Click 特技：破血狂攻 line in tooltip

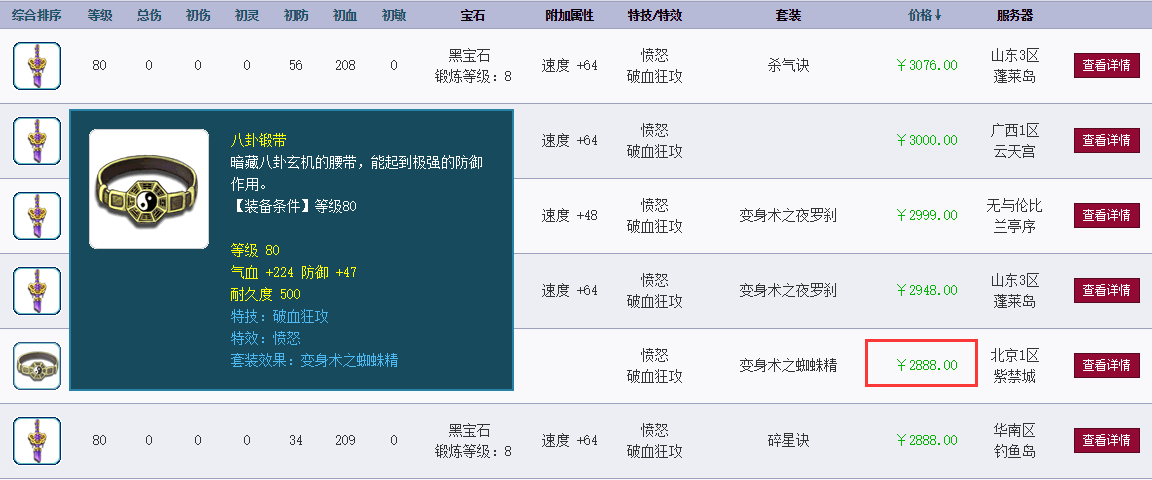click(x=280, y=317)
